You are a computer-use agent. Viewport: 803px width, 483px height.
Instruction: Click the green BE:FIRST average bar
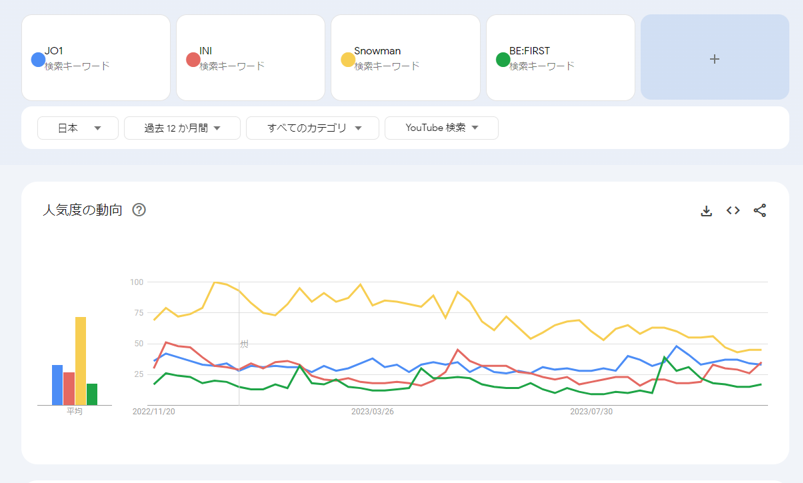pos(92,394)
